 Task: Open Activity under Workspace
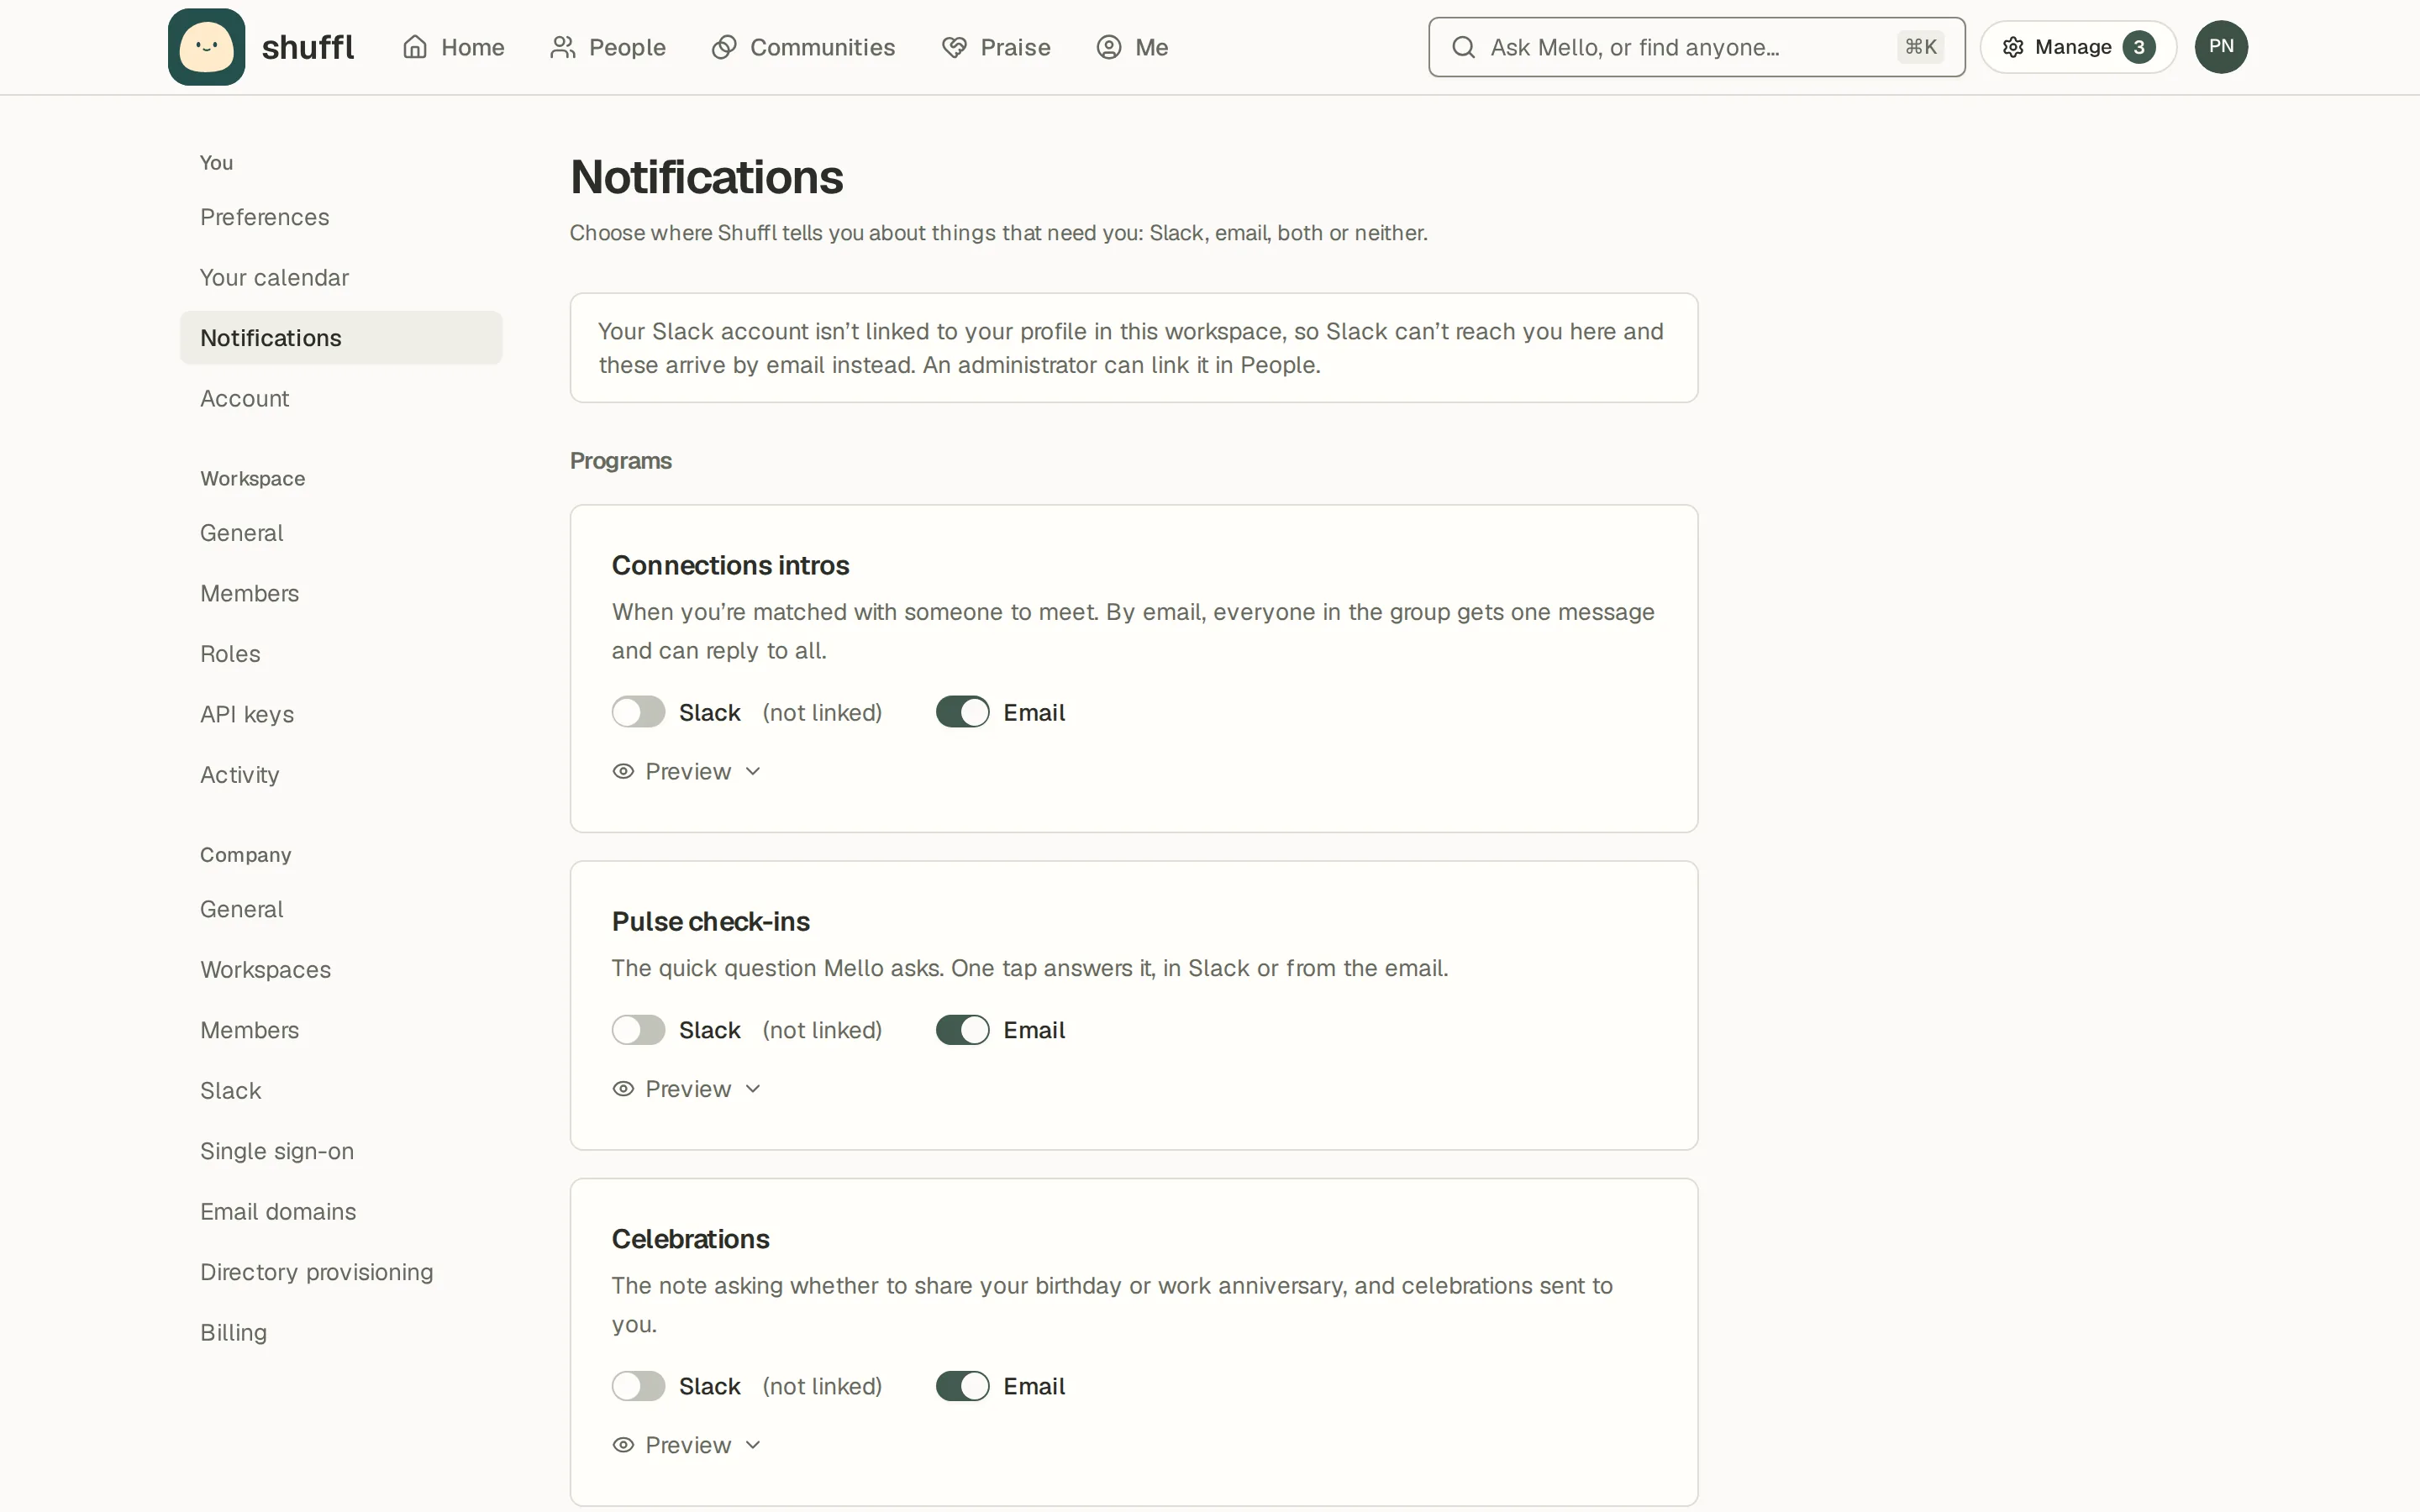(x=341, y=775)
